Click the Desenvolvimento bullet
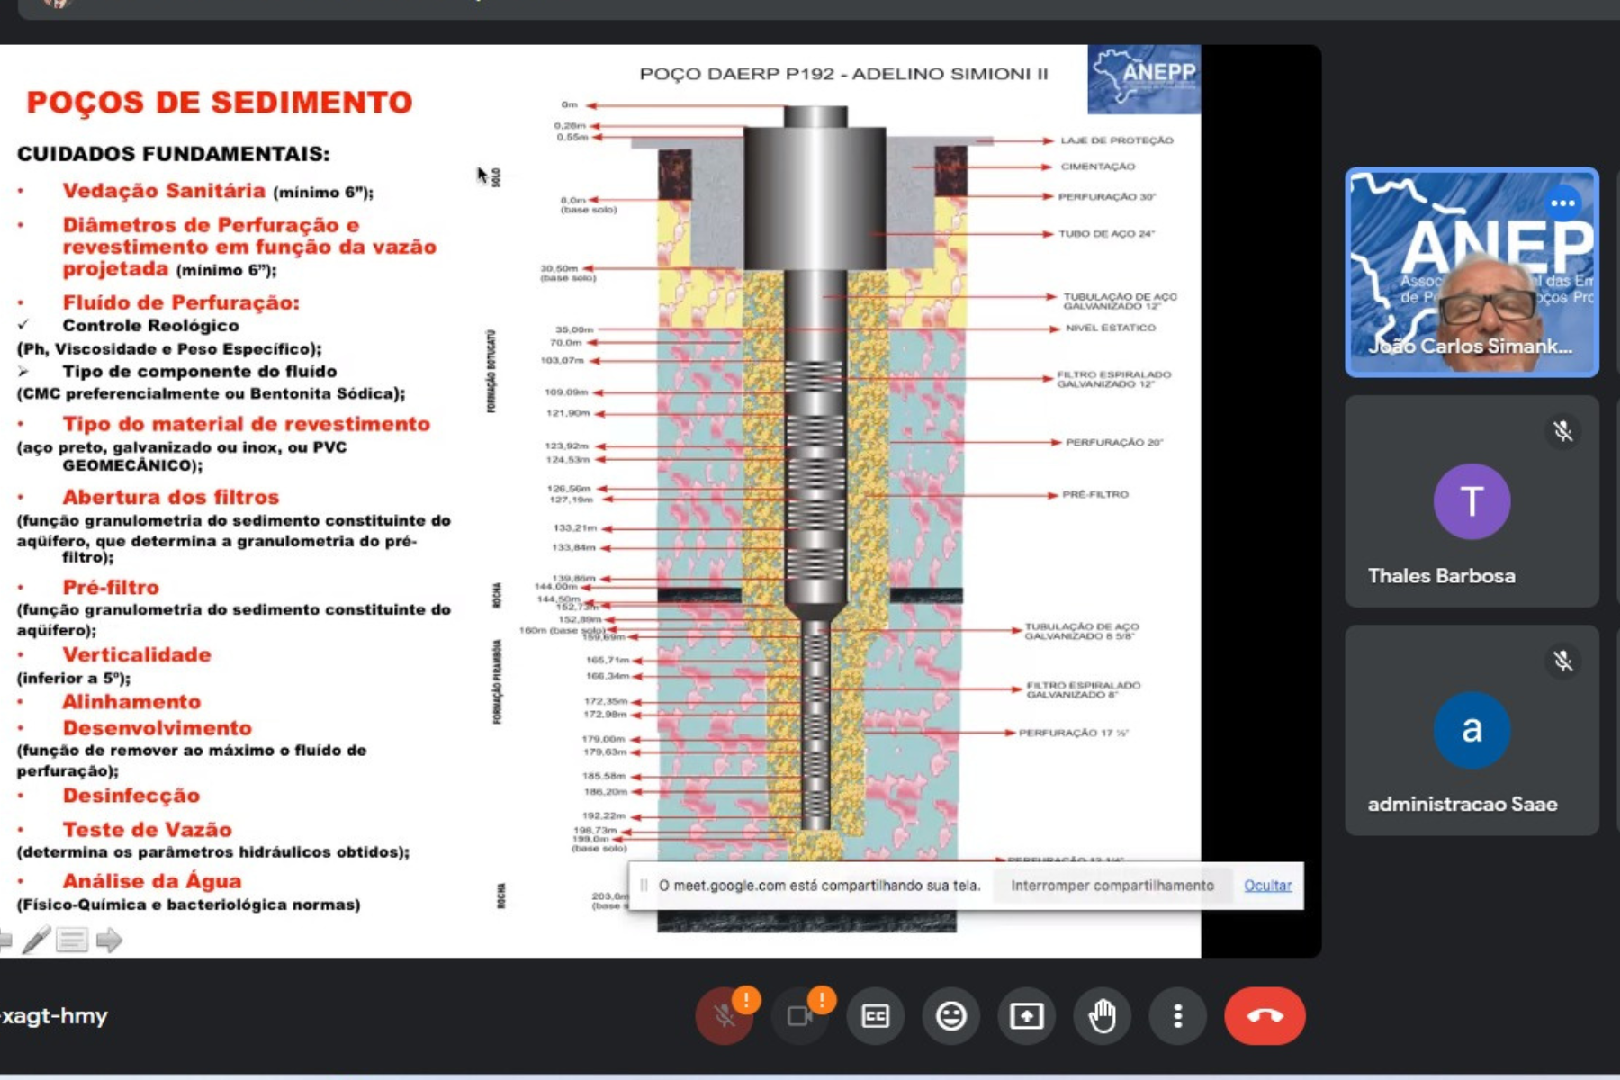The height and width of the screenshot is (1080, 1620). (x=157, y=728)
